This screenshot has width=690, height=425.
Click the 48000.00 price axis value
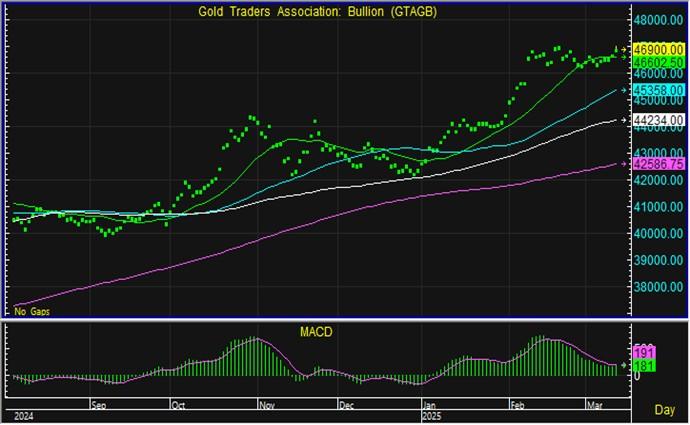pos(658,21)
